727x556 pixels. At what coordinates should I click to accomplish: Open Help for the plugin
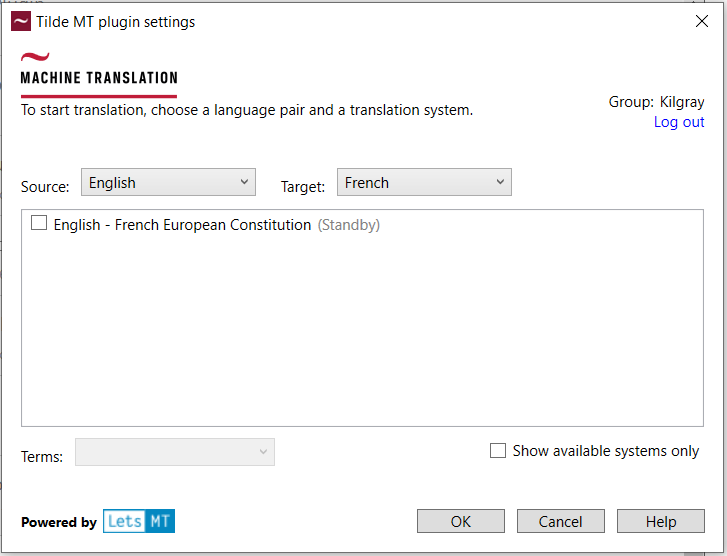660,521
